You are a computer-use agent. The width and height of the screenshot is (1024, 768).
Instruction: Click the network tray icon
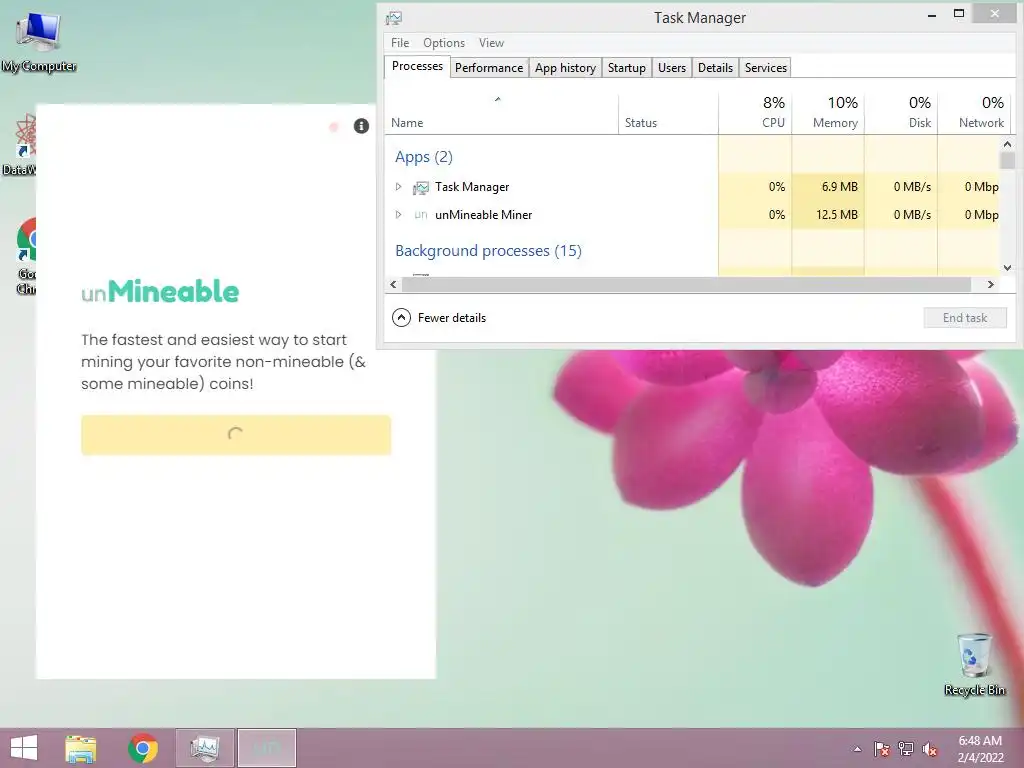click(x=906, y=749)
